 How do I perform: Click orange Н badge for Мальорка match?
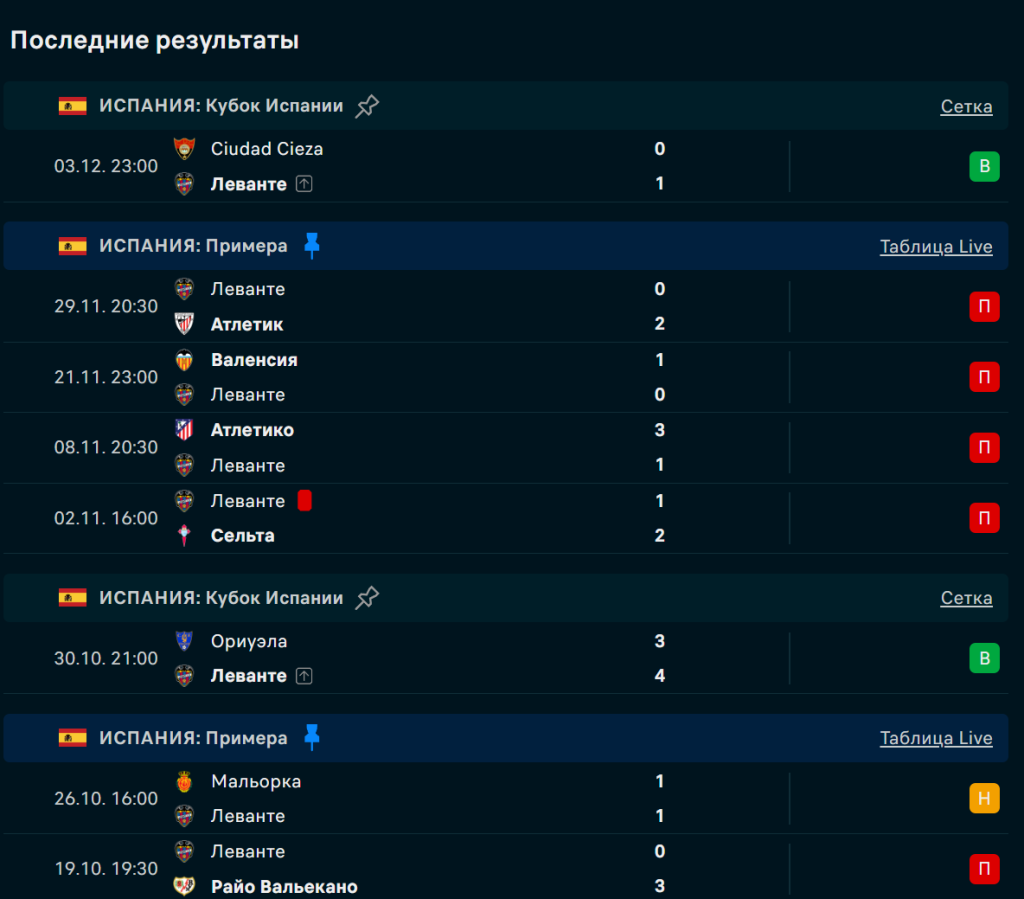[x=984, y=798]
